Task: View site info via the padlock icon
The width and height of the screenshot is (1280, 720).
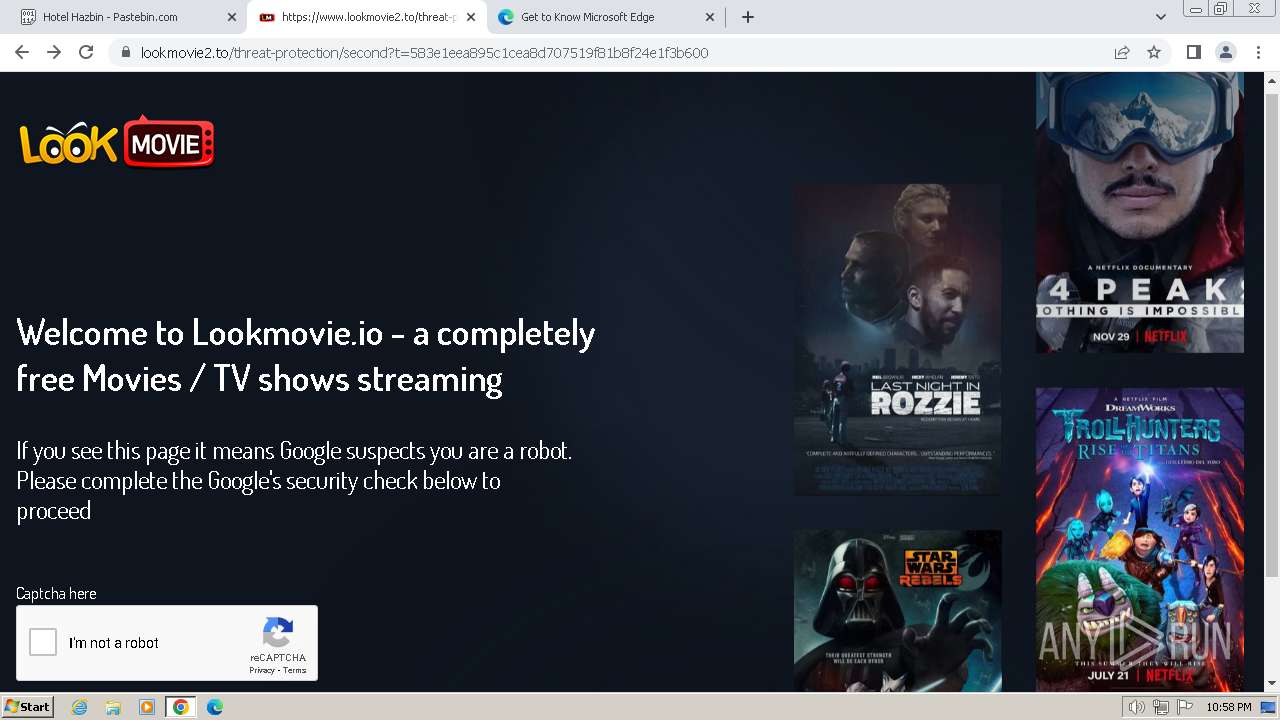Action: coord(125,53)
